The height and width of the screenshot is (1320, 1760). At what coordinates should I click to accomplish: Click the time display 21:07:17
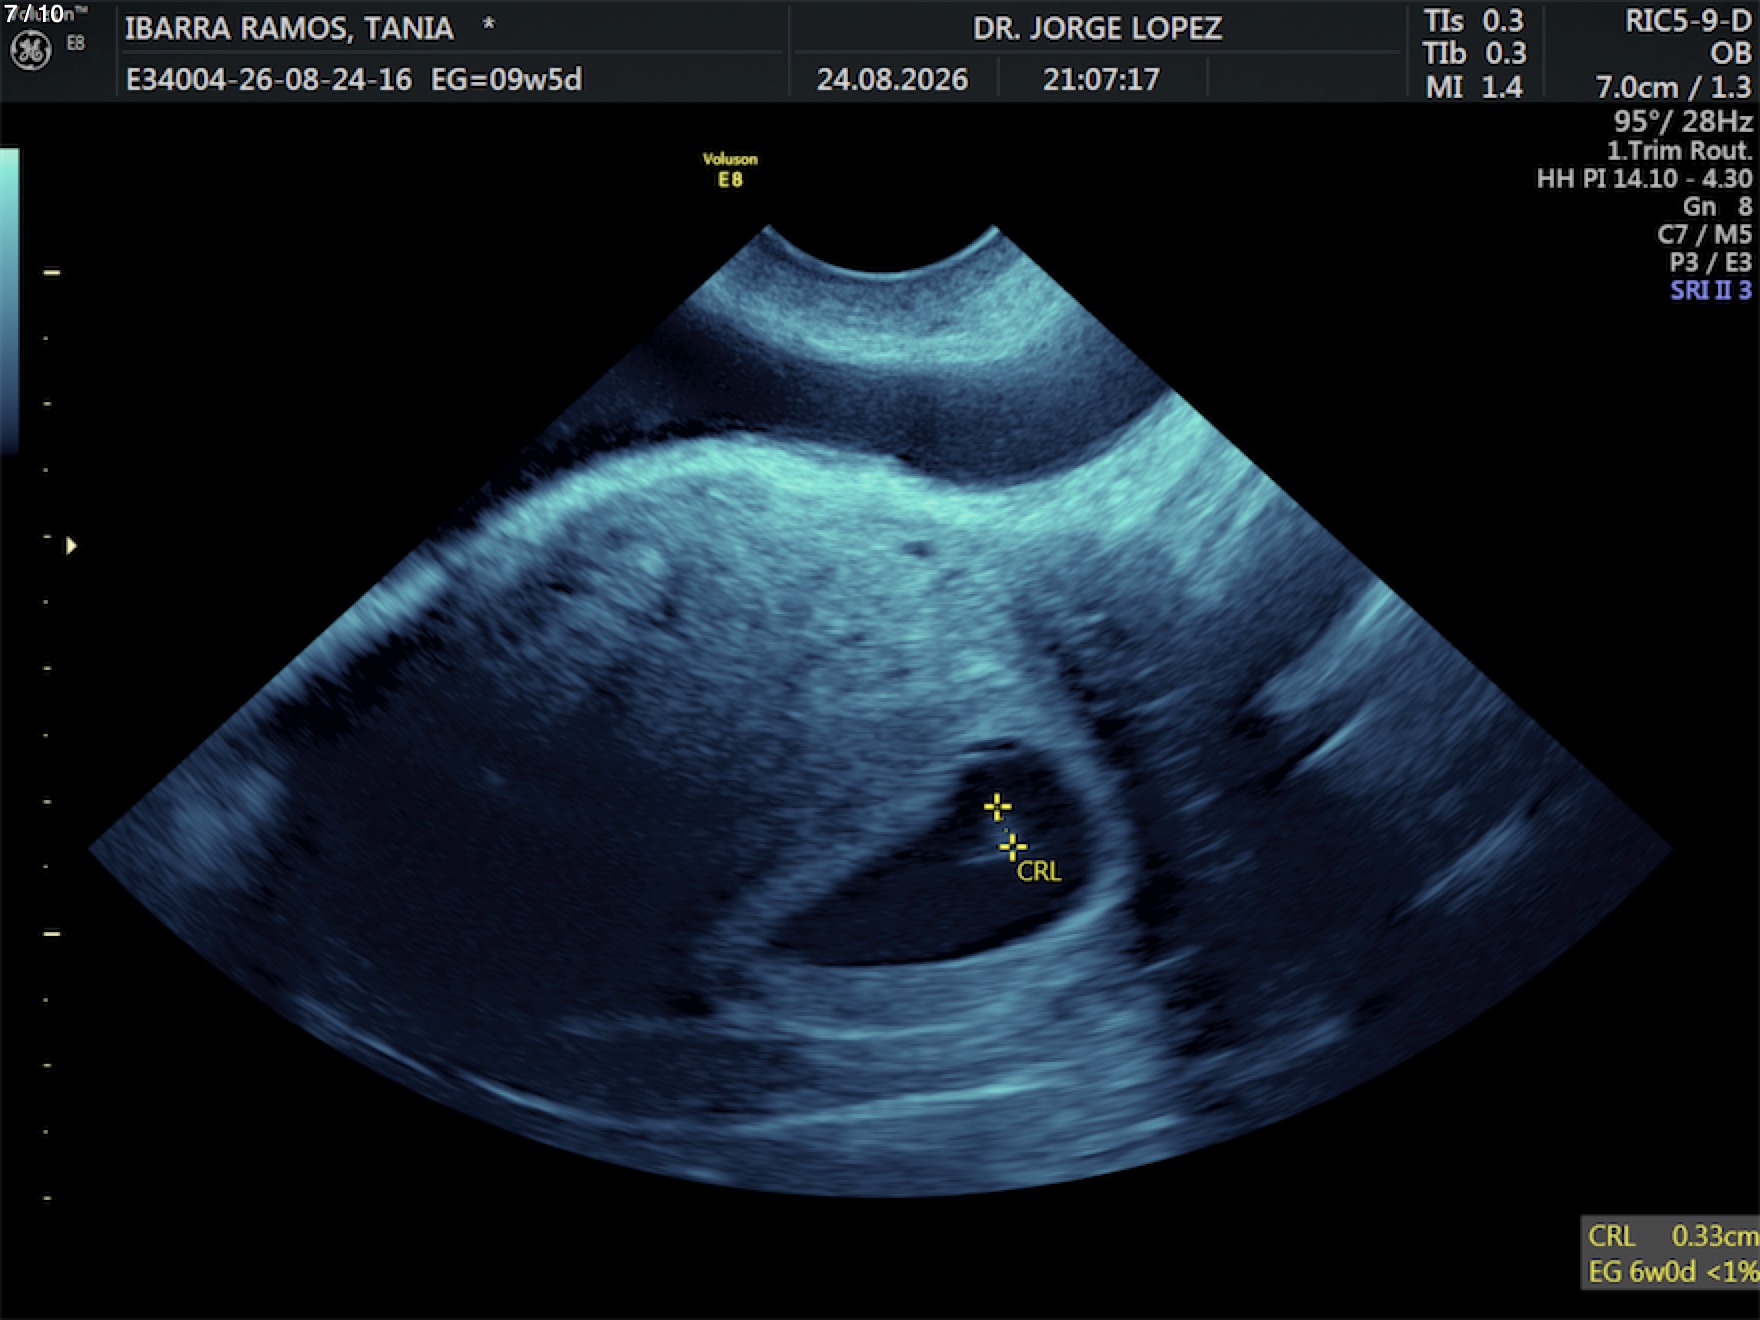pos(1101,79)
